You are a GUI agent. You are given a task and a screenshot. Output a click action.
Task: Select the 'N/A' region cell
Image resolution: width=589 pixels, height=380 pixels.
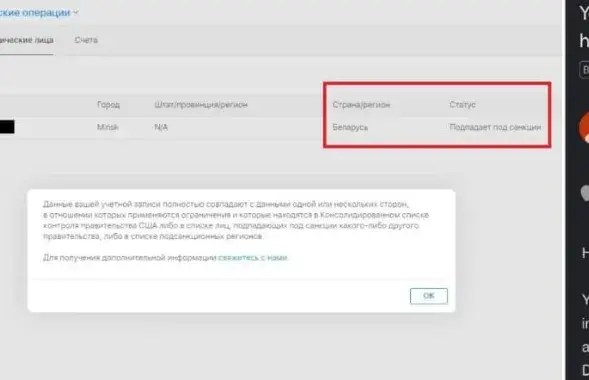coord(161,127)
